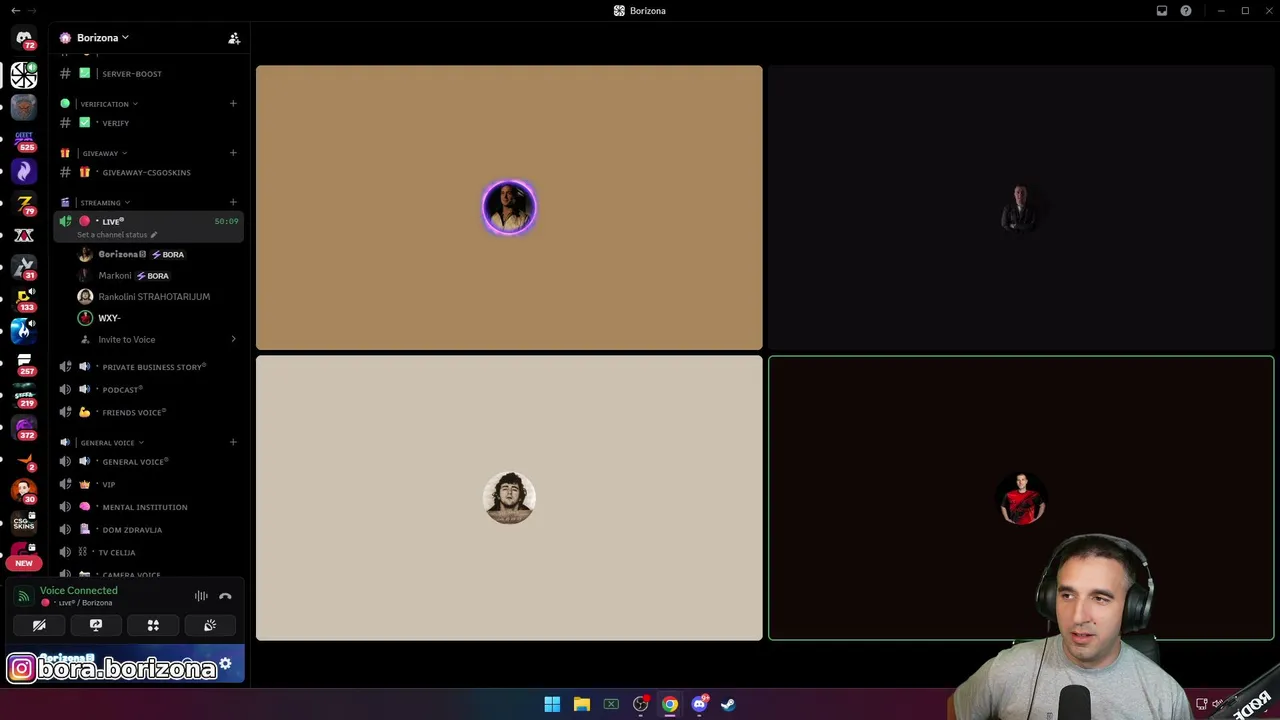Image resolution: width=1280 pixels, height=720 pixels.
Task: Open the server icon with 525 badge
Action: 24,139
